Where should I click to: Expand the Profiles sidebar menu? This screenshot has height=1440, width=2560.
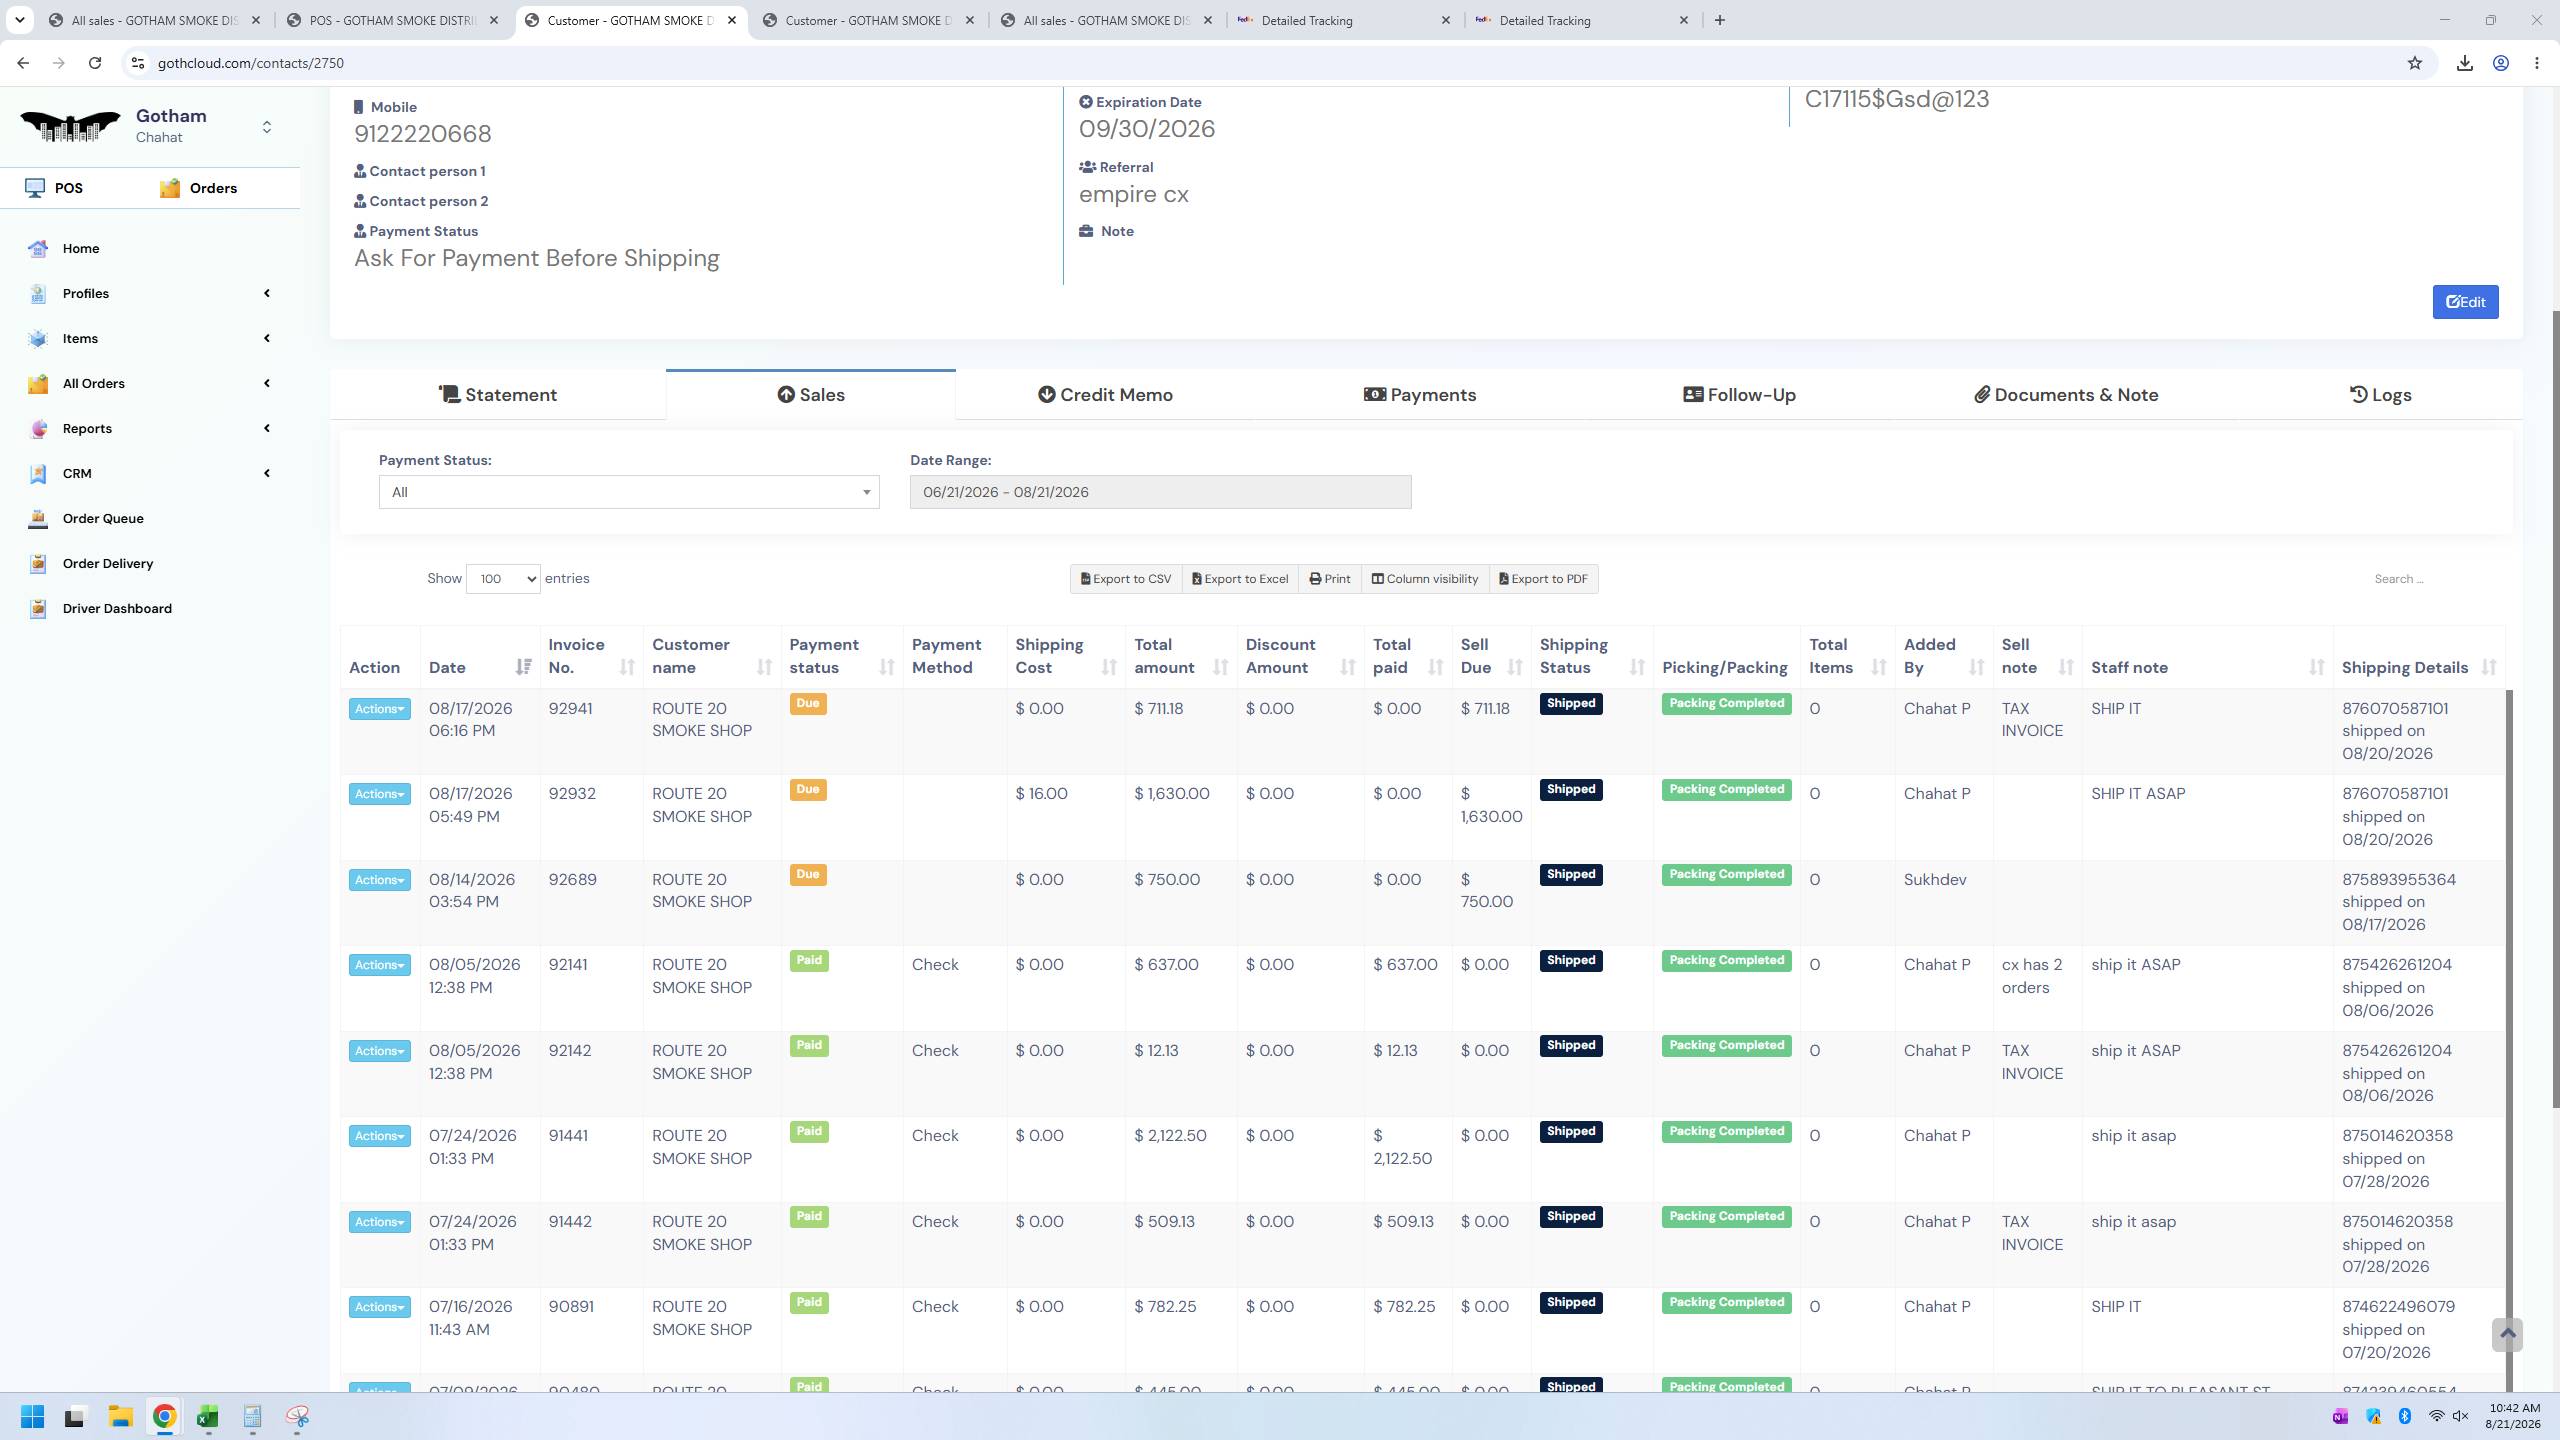[150, 294]
